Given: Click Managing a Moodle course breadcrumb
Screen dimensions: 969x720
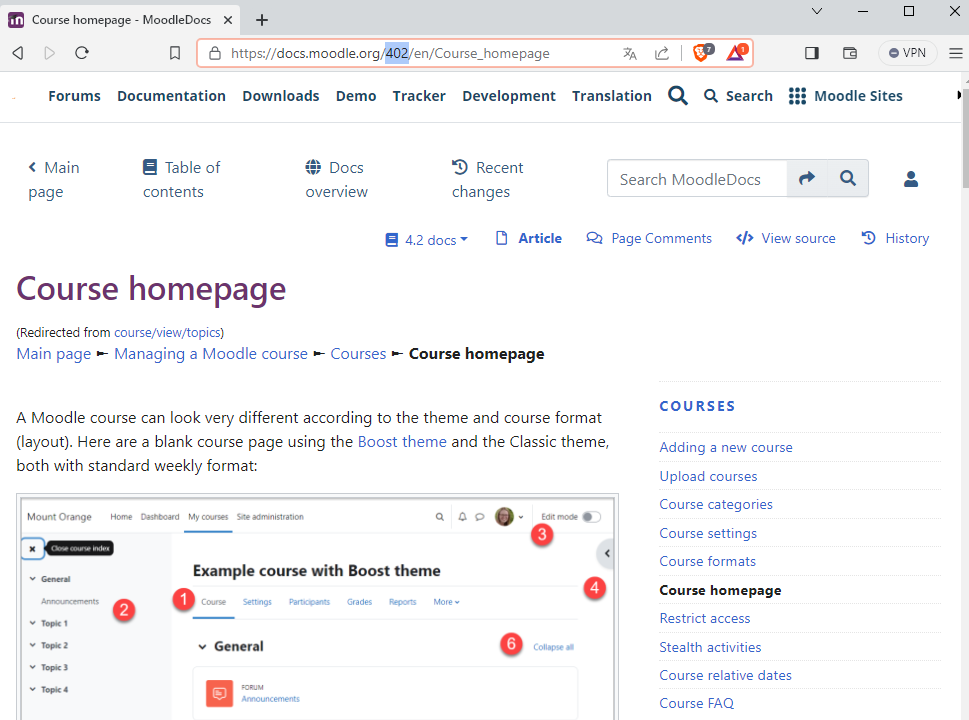Looking at the screenshot, I should coord(211,354).
